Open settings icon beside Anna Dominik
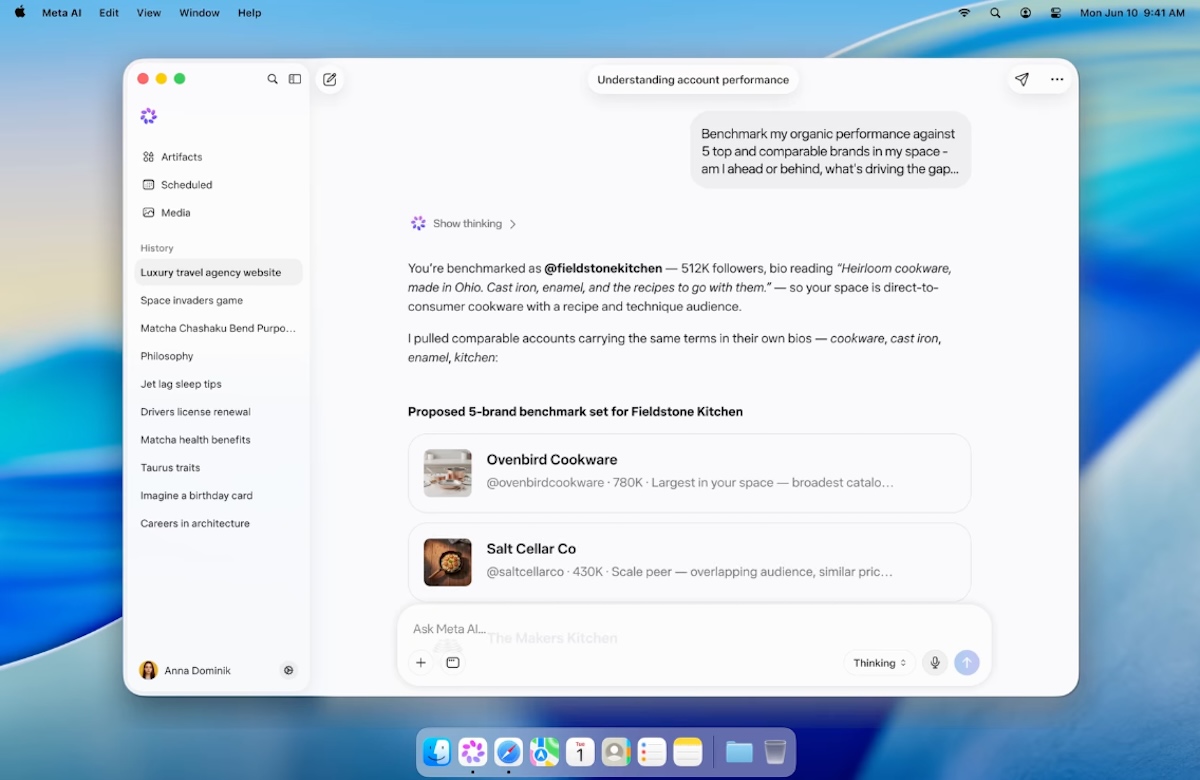The image size is (1200, 780). [289, 671]
